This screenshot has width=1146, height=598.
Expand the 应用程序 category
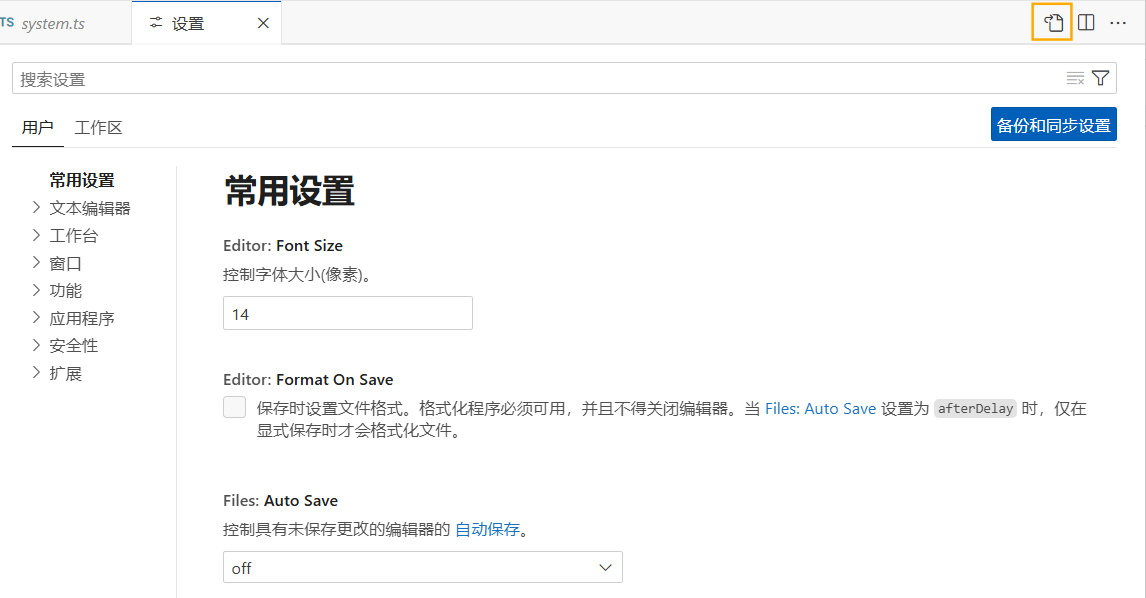(x=36, y=317)
